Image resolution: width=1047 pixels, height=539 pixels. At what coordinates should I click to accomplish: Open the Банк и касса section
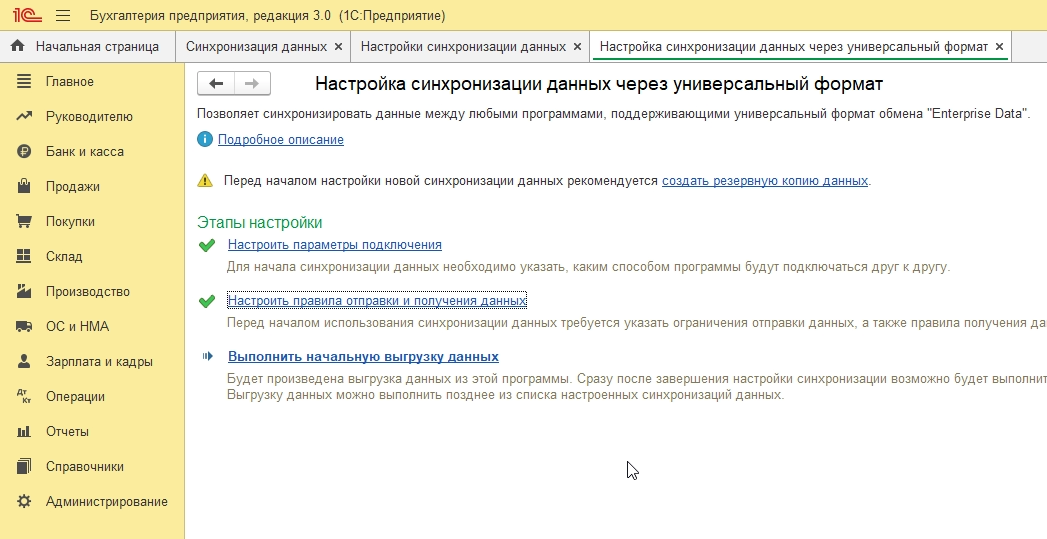click(84, 152)
